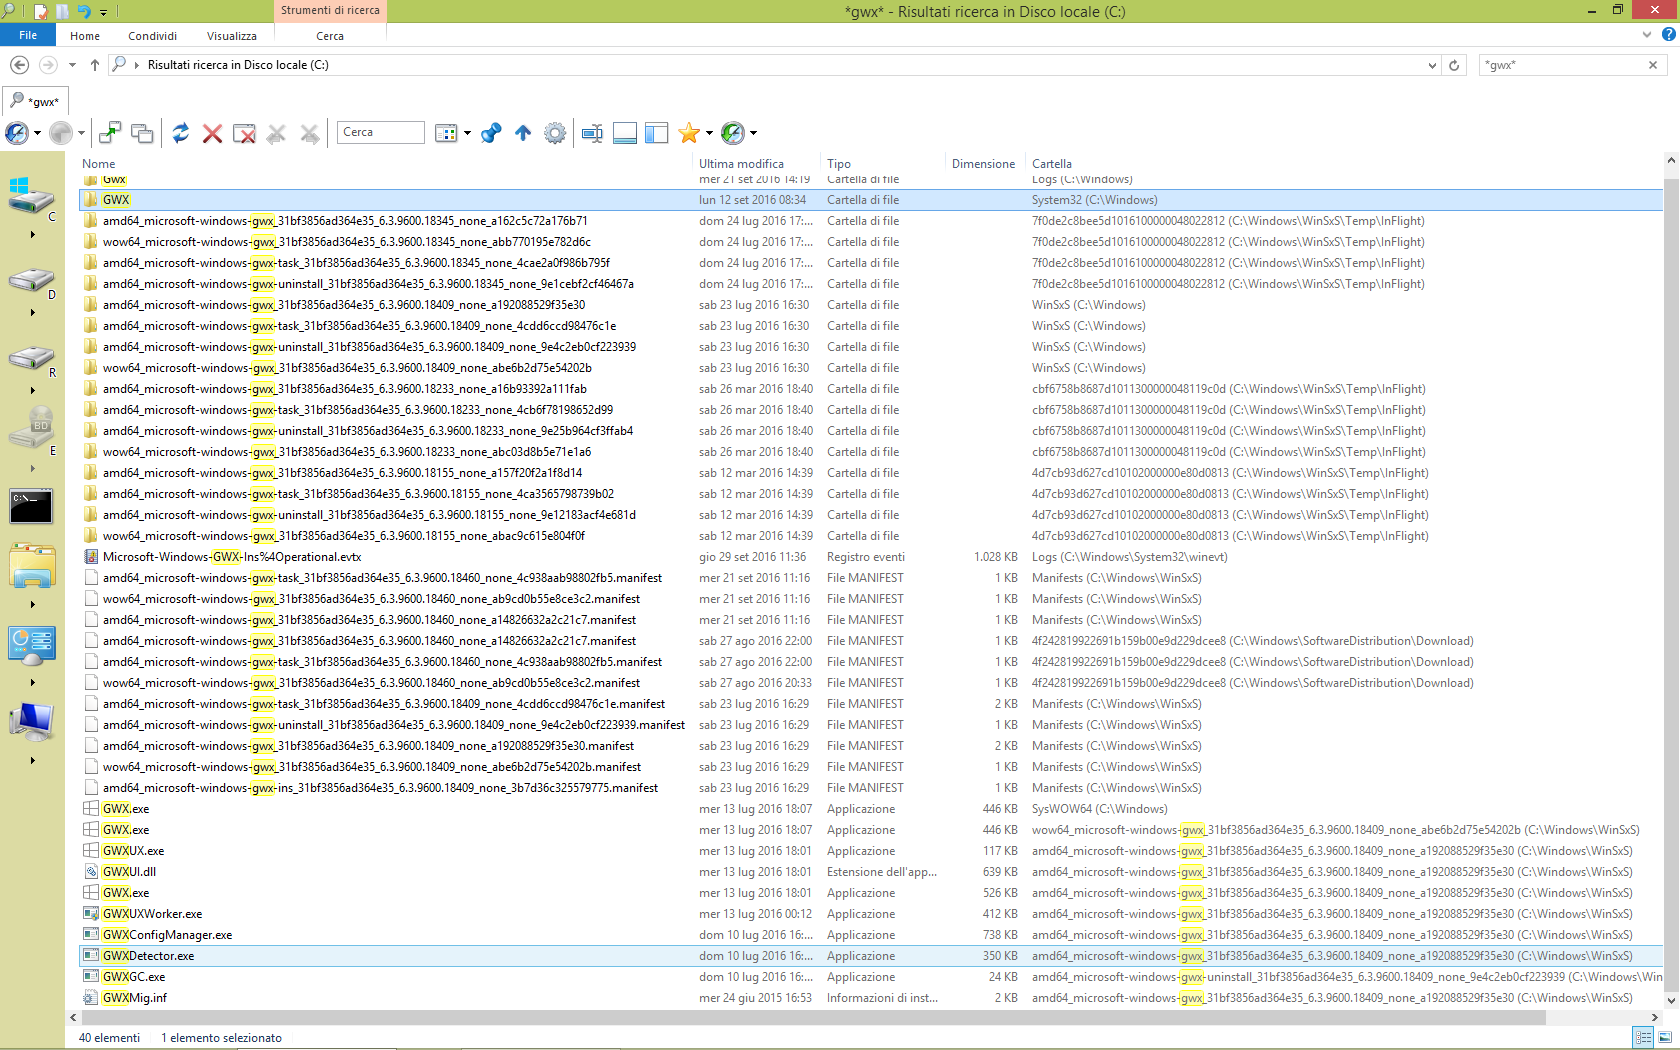This screenshot has height=1050, width=1680.
Task: Click the red X delete toolbar icon
Action: [212, 133]
